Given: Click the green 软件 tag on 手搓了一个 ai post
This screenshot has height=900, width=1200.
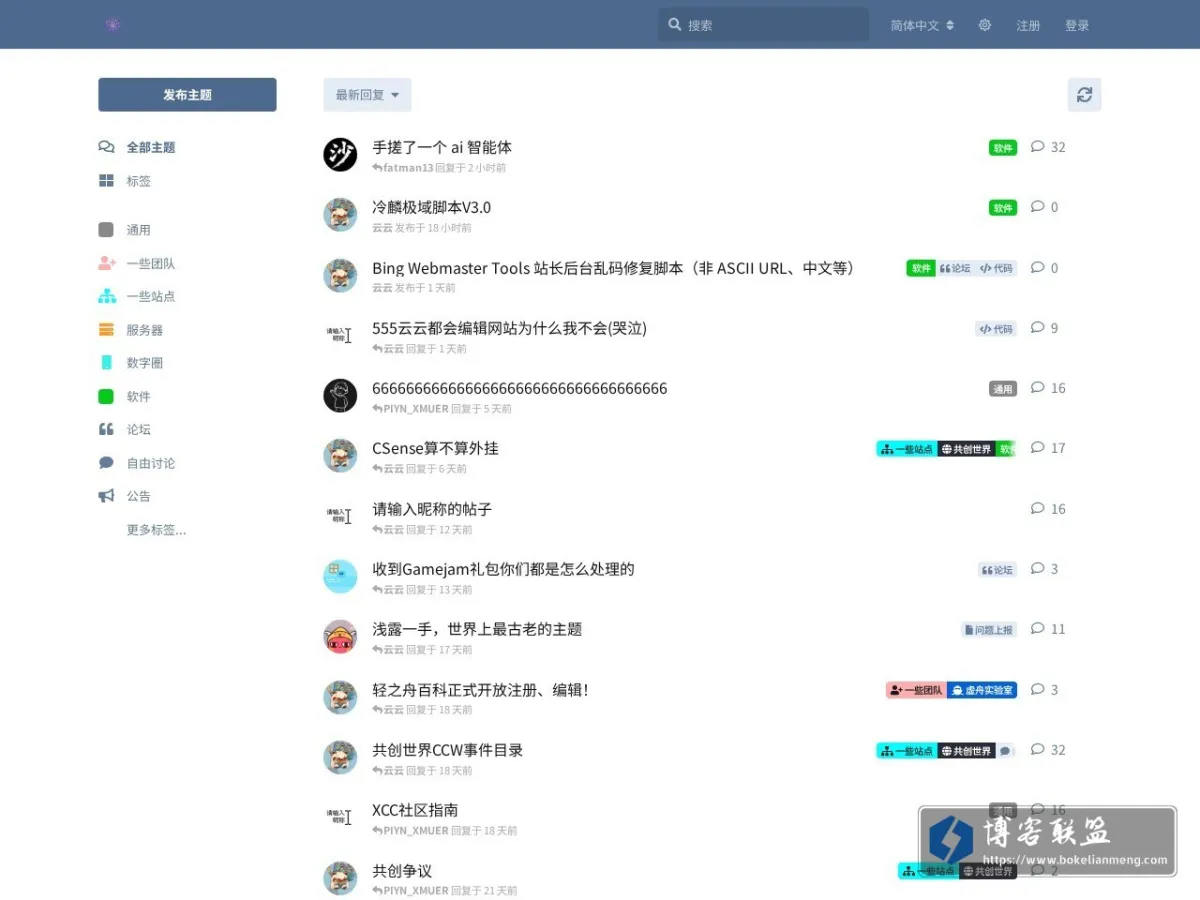Looking at the screenshot, I should (x=1003, y=148).
